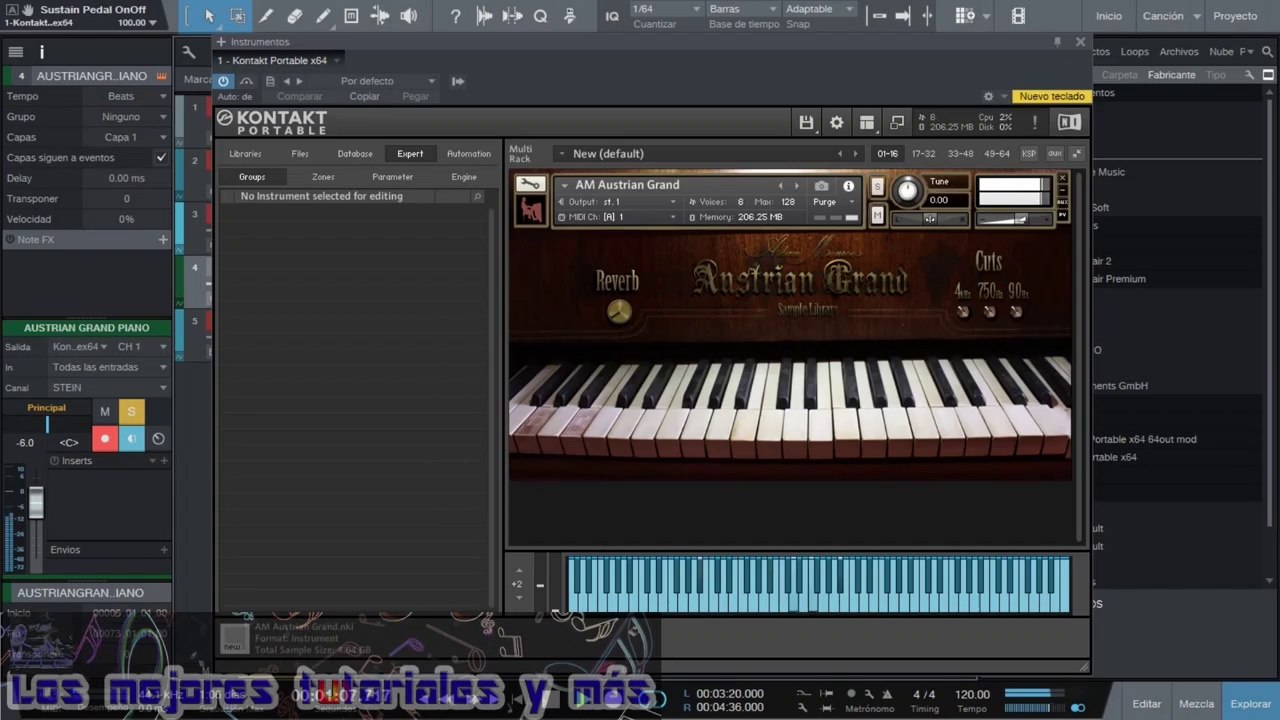Open the Canción page
The width and height of the screenshot is (1280, 720).
1163,16
